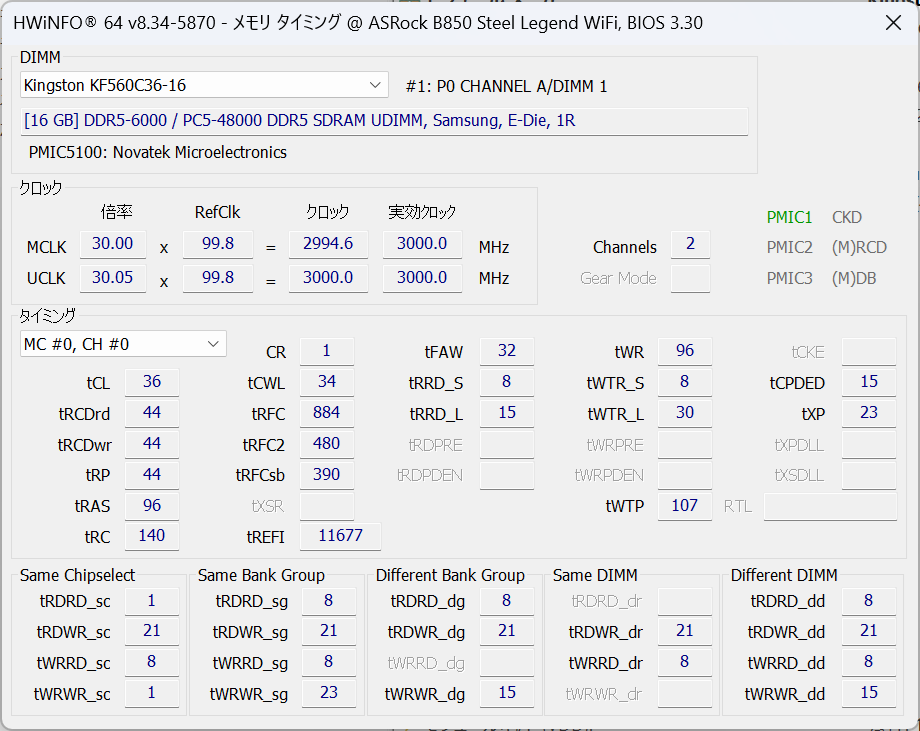Click the PMIC5100 Novatek Microelectronics text
Screen dimensions: 920x731
158,152
